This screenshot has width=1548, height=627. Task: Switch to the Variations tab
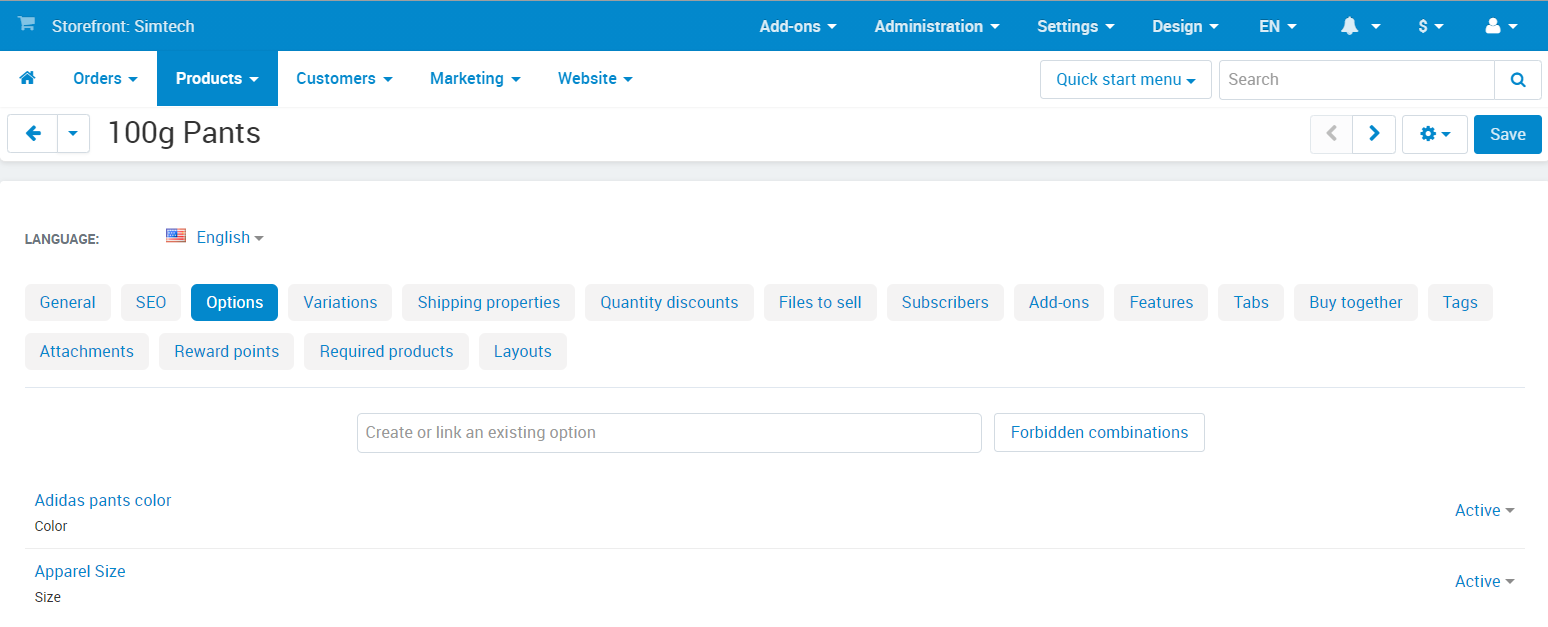coord(340,302)
